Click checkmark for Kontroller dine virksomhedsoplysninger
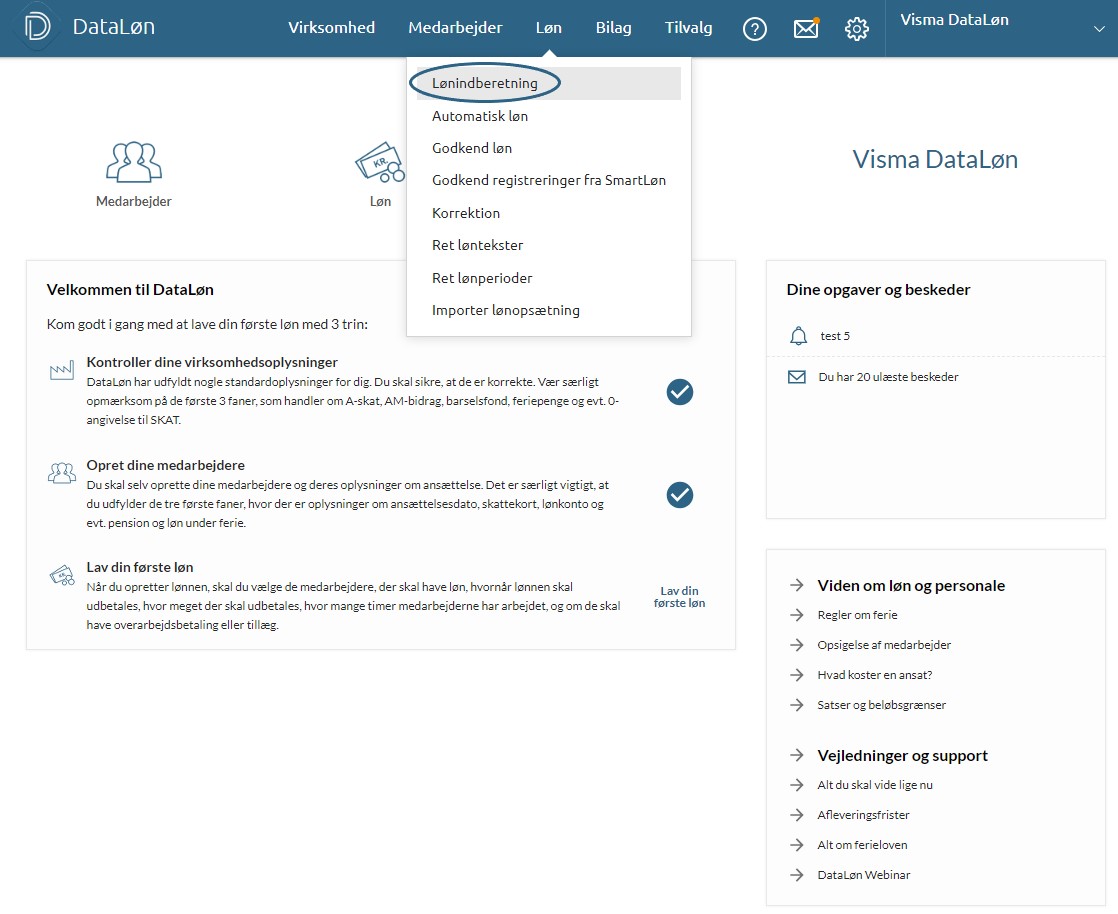 point(680,392)
